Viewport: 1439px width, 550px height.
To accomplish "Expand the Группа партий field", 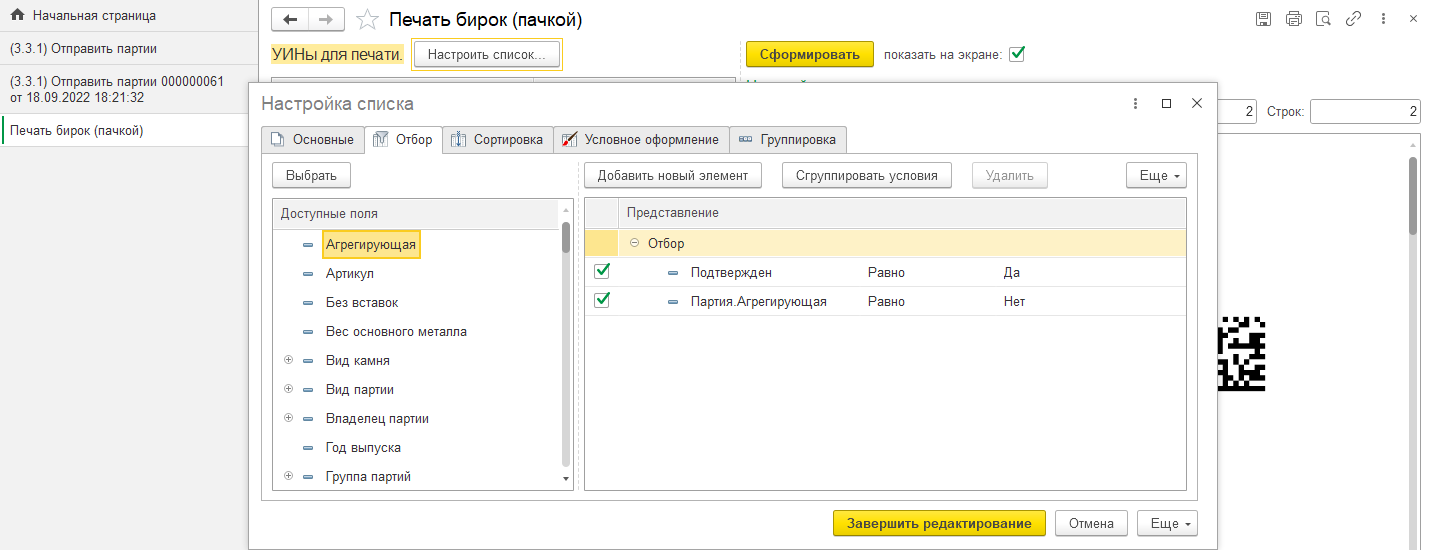I will point(288,476).
